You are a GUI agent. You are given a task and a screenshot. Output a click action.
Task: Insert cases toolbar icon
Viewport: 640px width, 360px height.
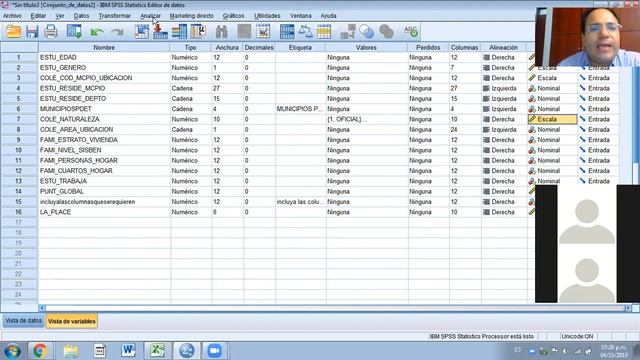point(244,31)
